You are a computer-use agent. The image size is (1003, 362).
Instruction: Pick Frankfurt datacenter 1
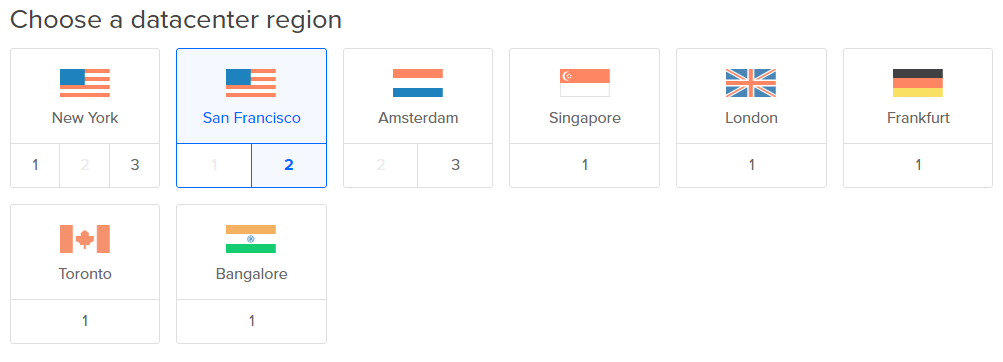[x=918, y=165]
